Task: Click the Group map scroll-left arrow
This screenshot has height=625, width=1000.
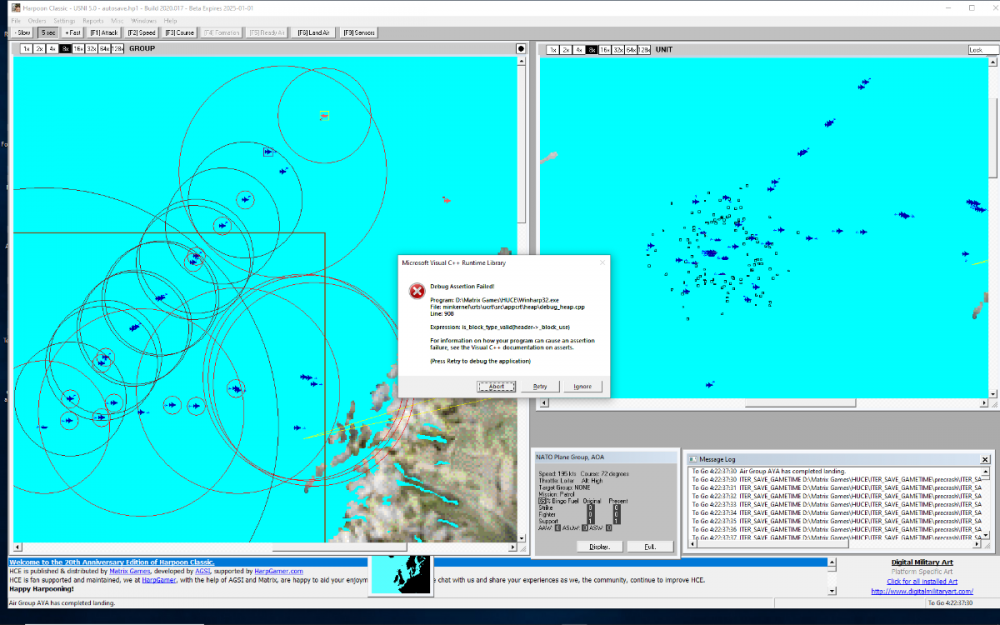Action: [x=18, y=547]
